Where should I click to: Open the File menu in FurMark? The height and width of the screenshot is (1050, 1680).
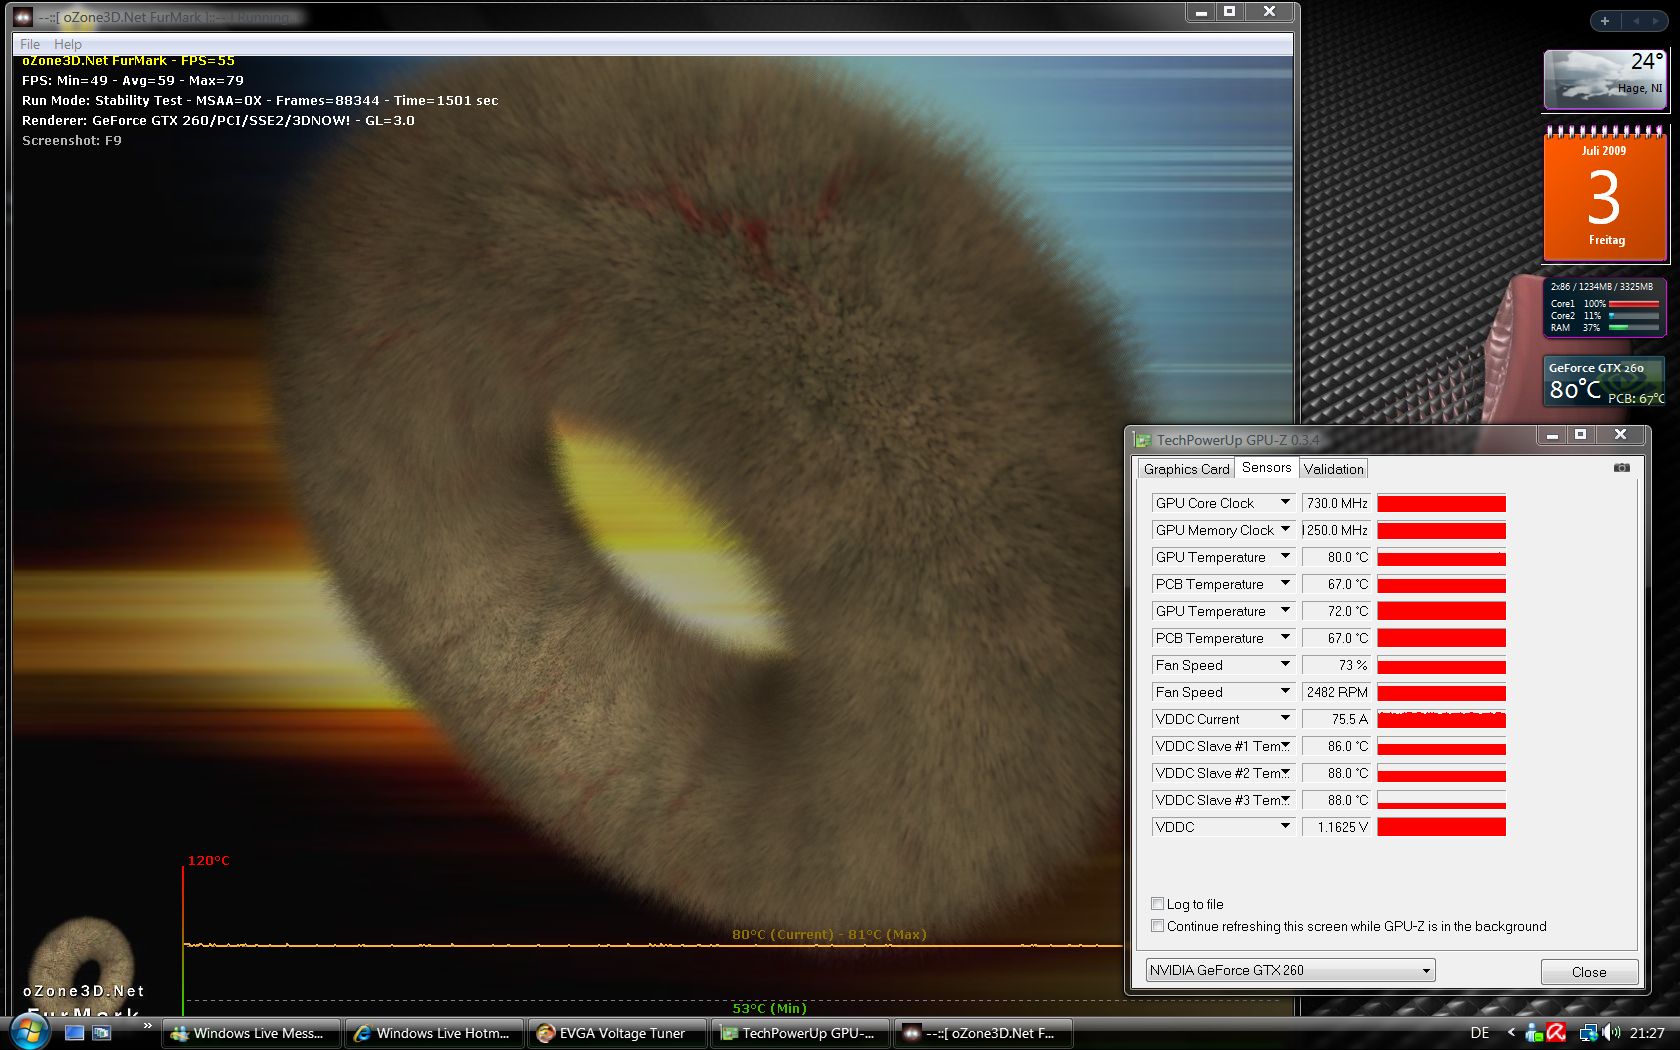click(x=30, y=44)
